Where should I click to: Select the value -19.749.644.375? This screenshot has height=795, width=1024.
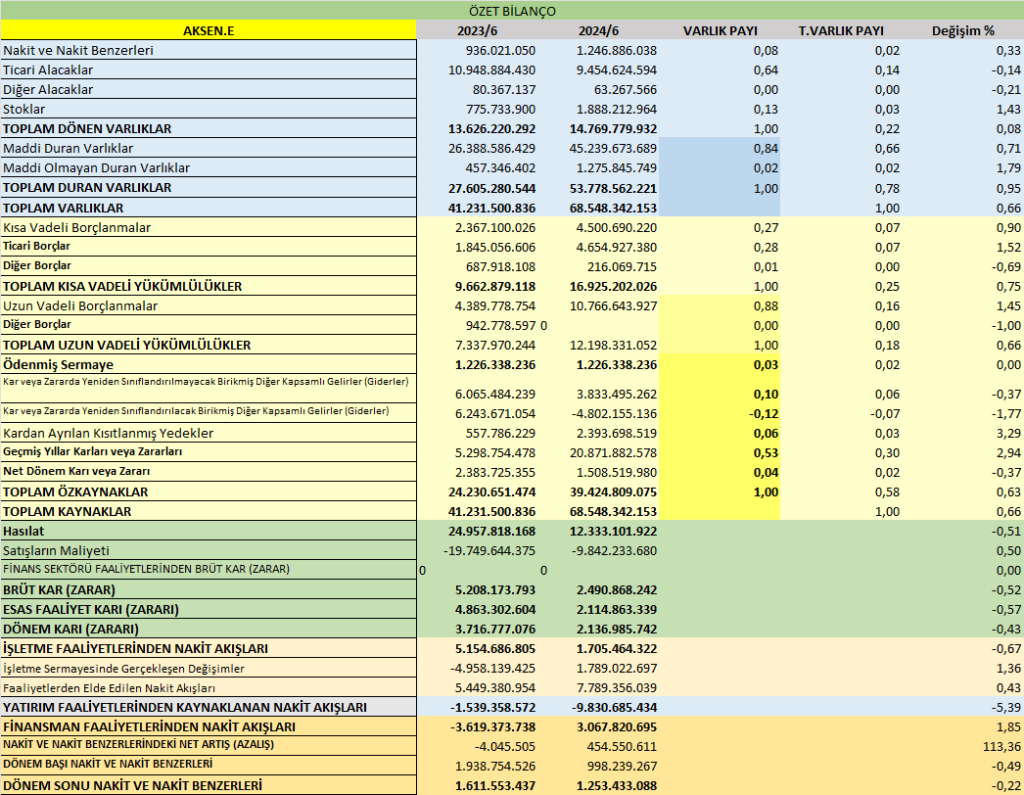click(489, 551)
